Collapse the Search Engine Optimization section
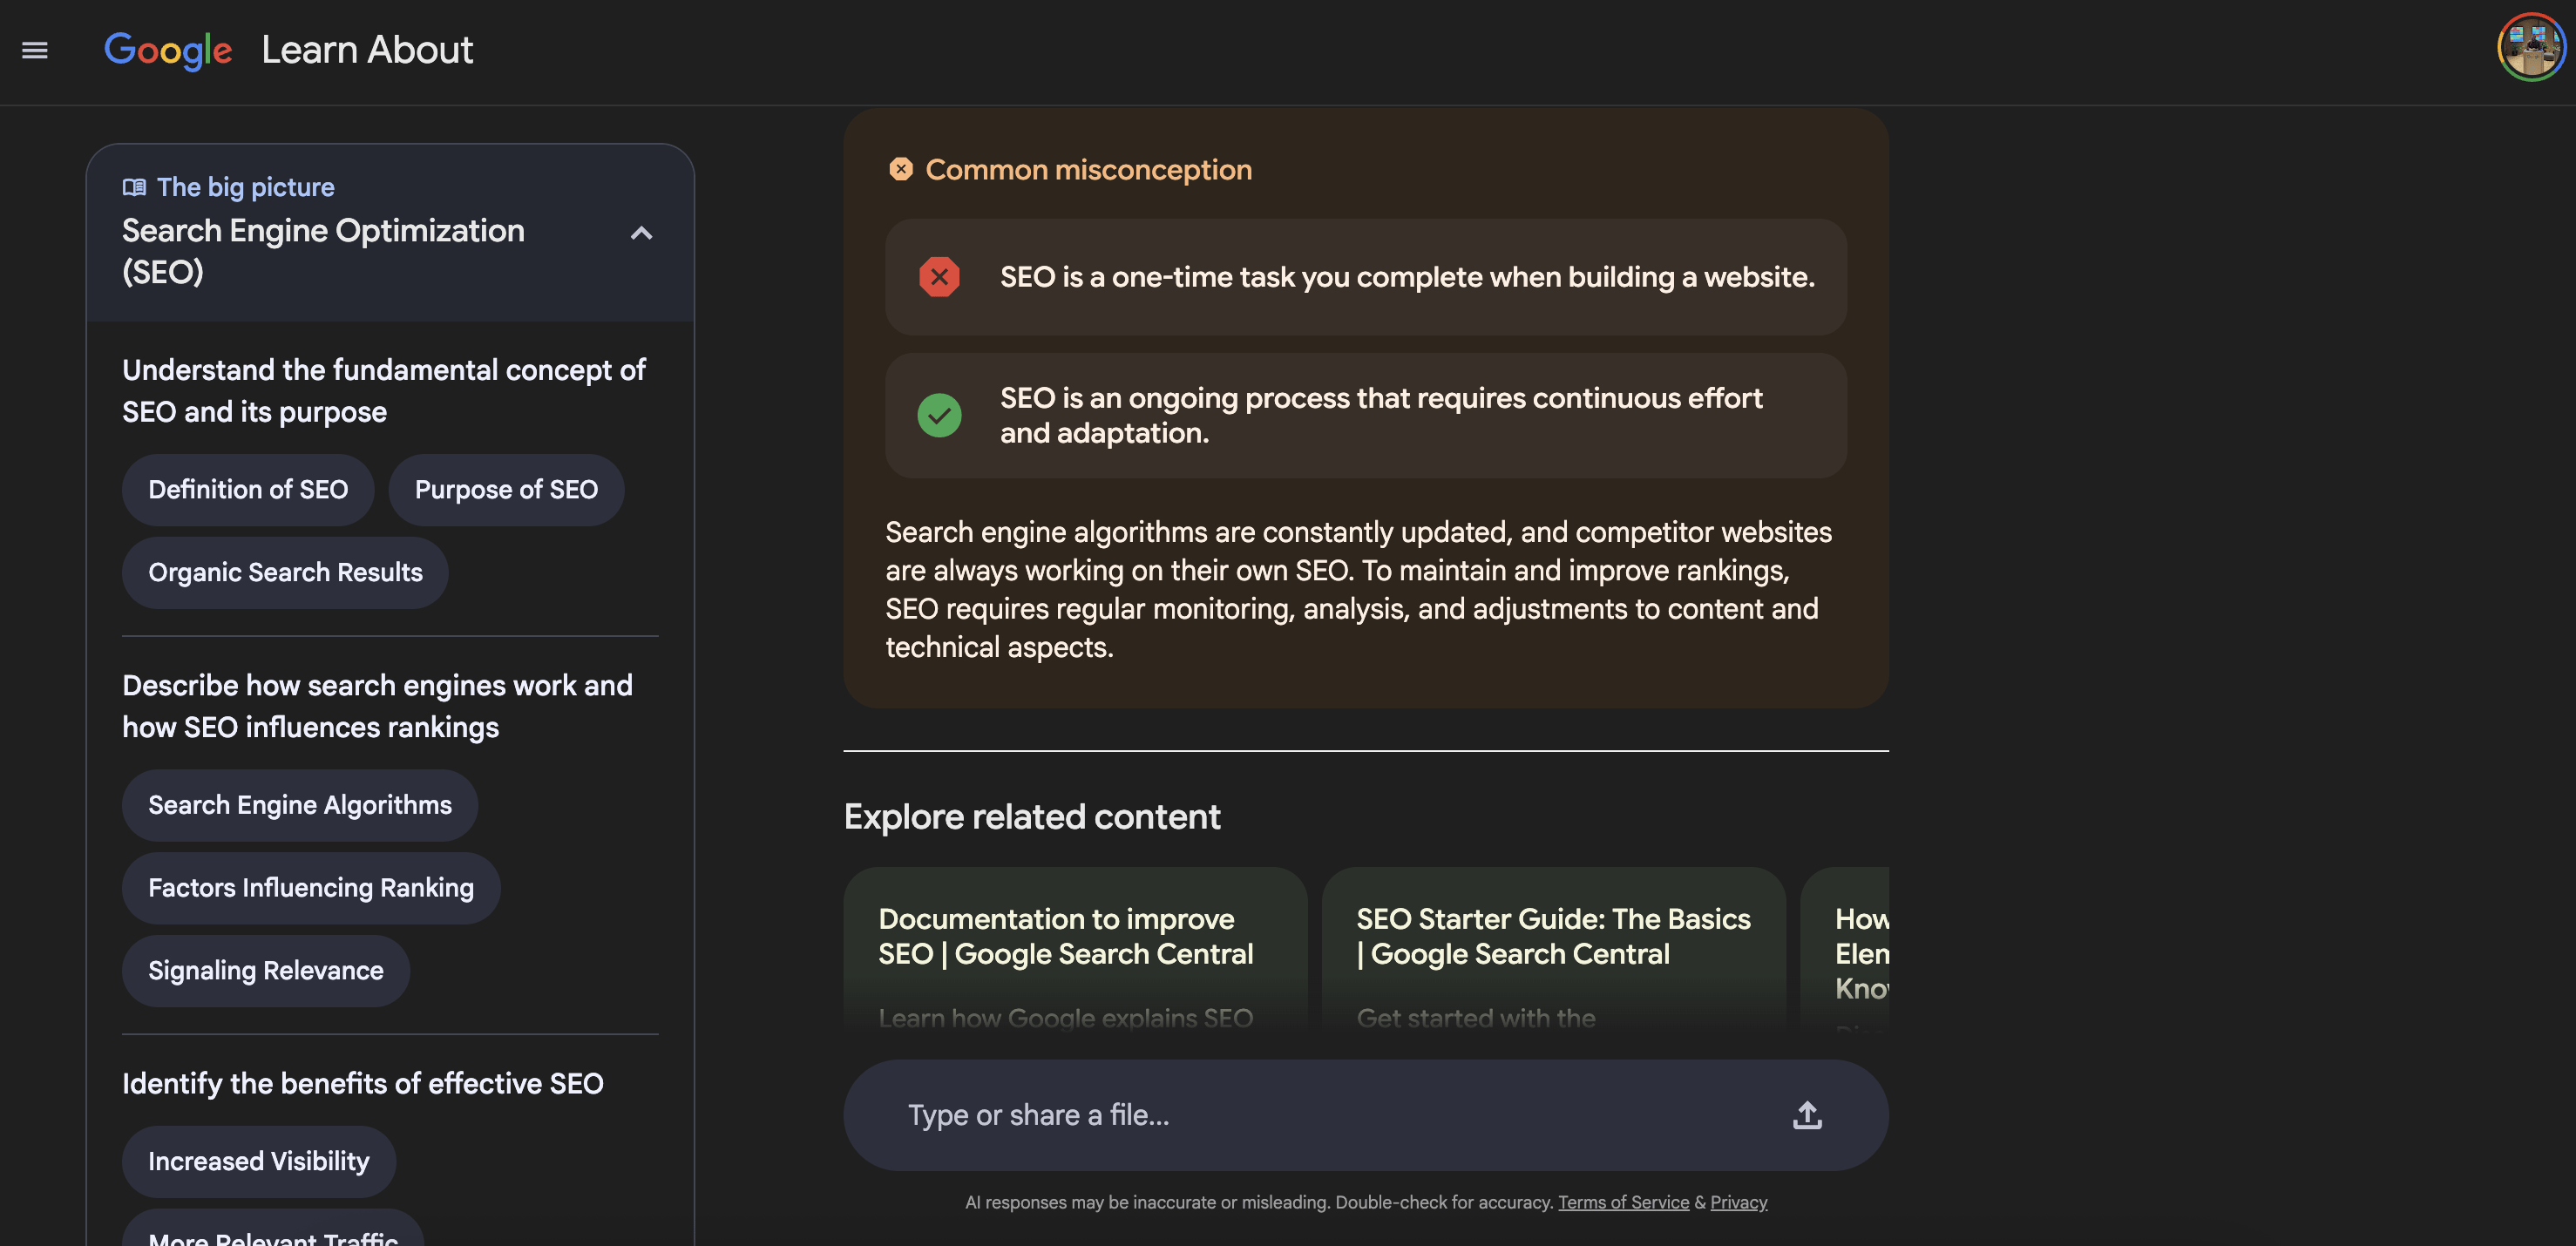This screenshot has width=2576, height=1246. tap(641, 233)
